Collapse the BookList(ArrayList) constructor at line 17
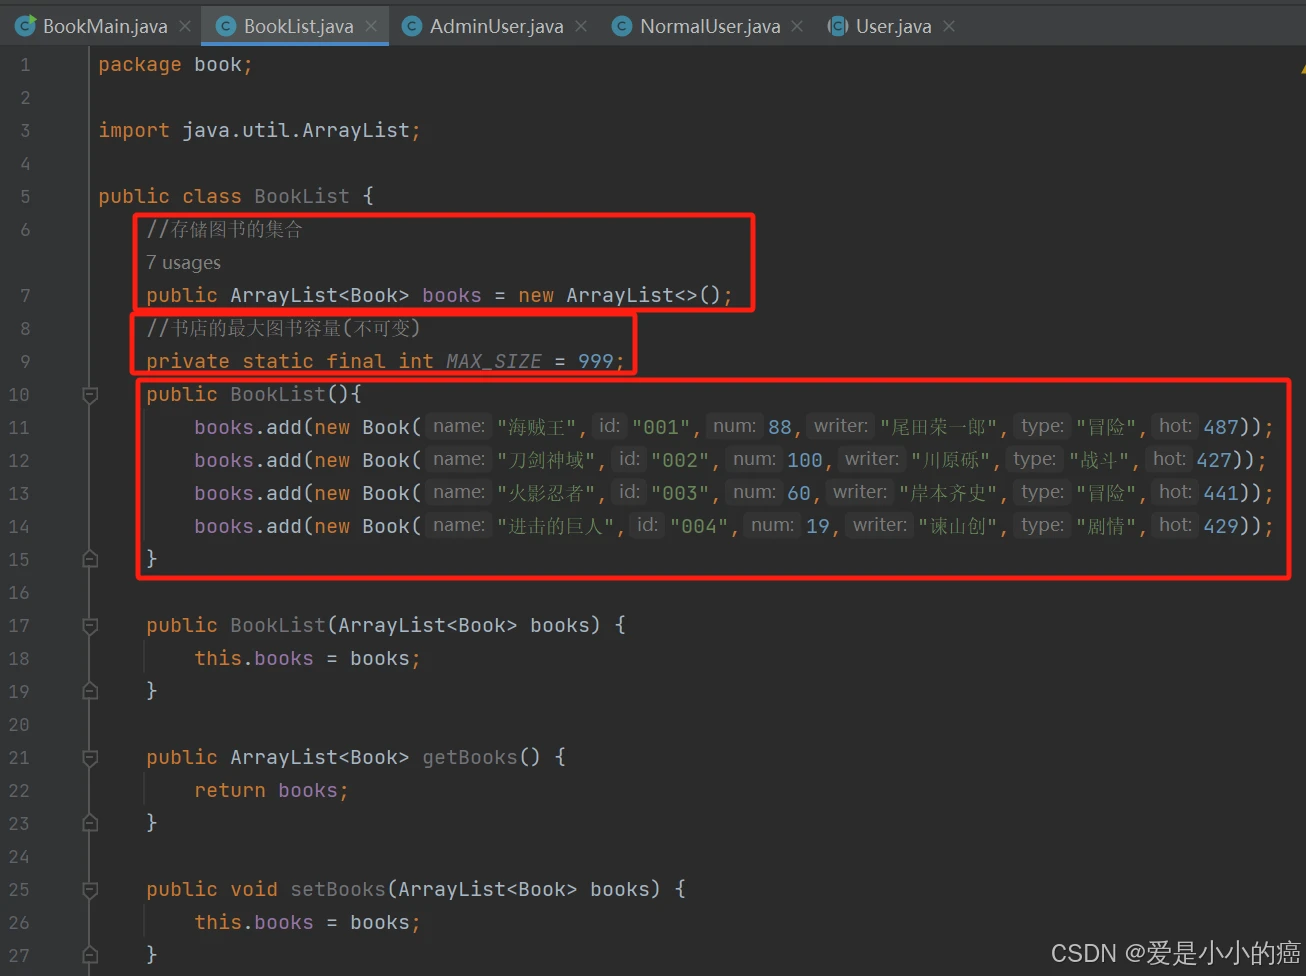Screen dimensions: 1306x976 [90, 626]
